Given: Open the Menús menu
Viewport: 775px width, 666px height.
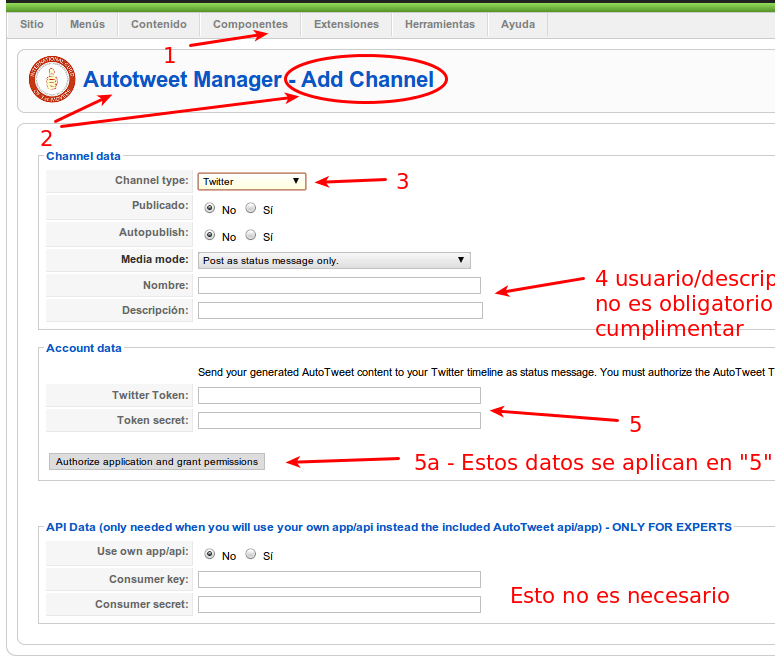Looking at the screenshot, I should pos(87,24).
